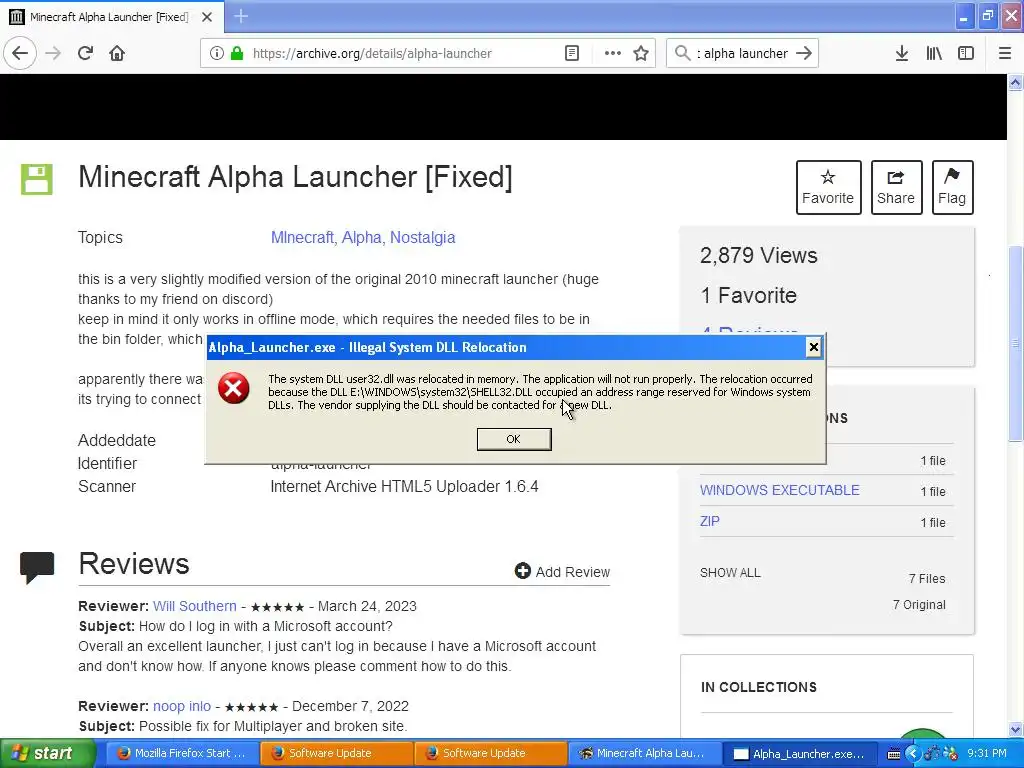Switch to Mozilla Firefox Start taskbar item
1024x768 pixels.
click(182, 753)
